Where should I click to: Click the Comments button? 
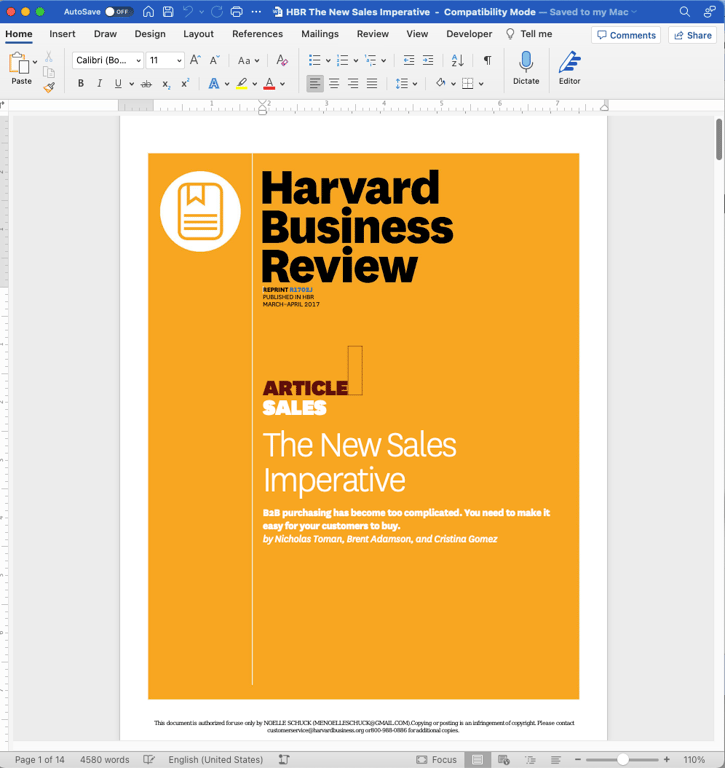point(626,35)
